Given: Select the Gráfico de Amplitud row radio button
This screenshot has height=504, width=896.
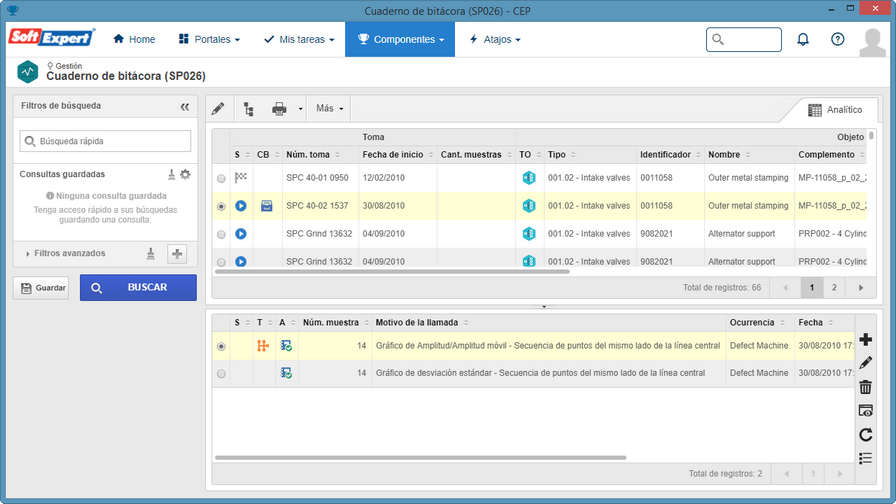Looking at the screenshot, I should 221,346.
